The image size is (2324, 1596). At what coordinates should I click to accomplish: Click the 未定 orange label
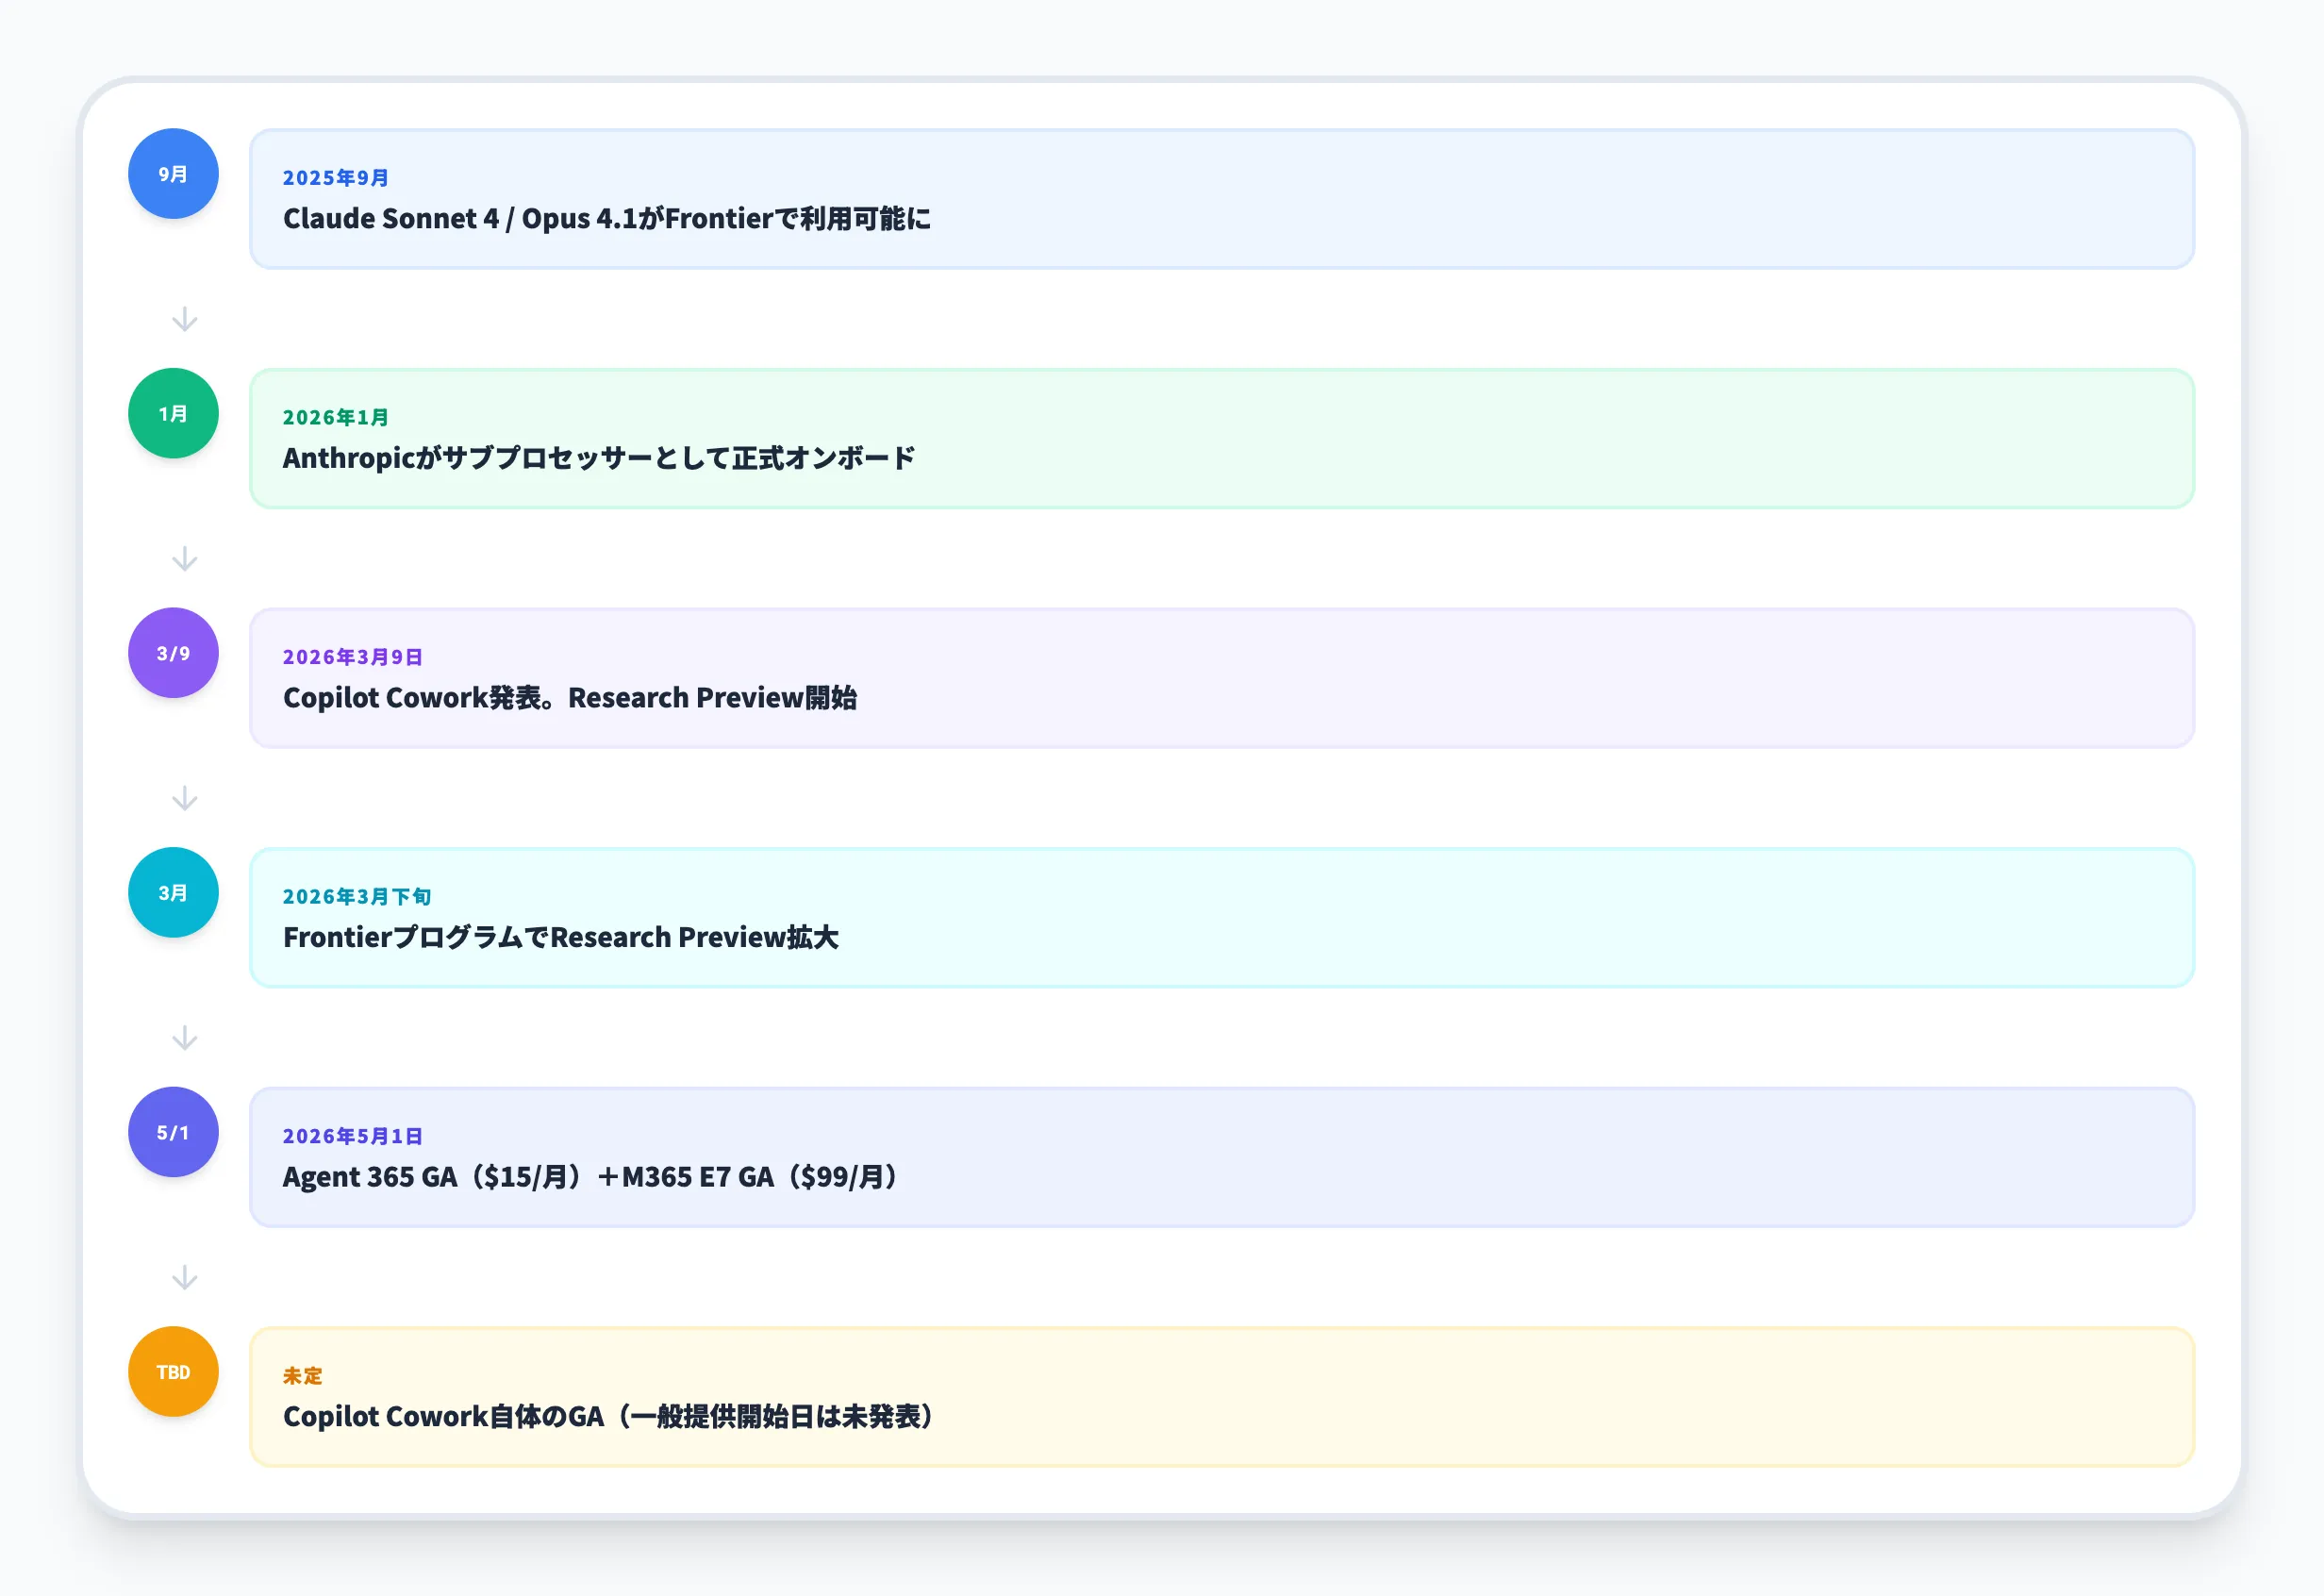pos(302,1375)
